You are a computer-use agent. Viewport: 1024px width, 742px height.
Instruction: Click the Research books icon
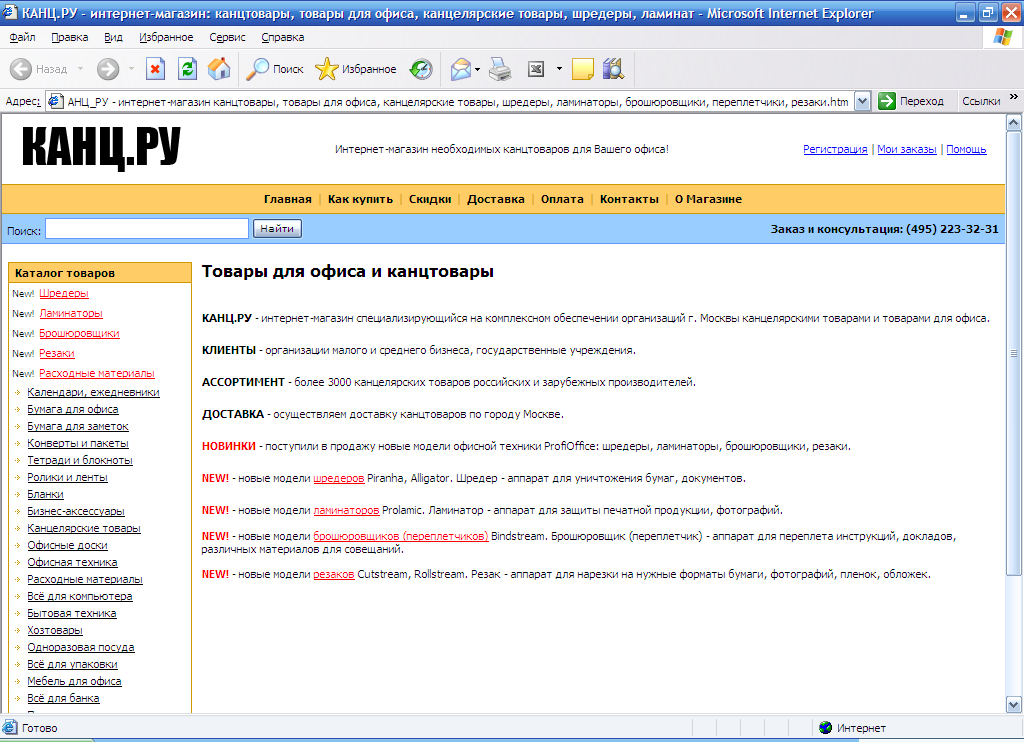(x=614, y=69)
